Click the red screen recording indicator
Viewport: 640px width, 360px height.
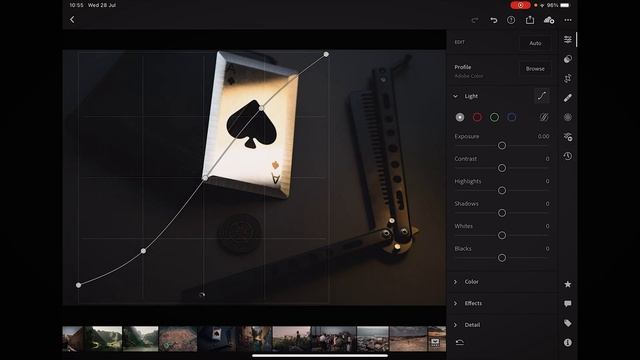pyautogui.click(x=520, y=5)
